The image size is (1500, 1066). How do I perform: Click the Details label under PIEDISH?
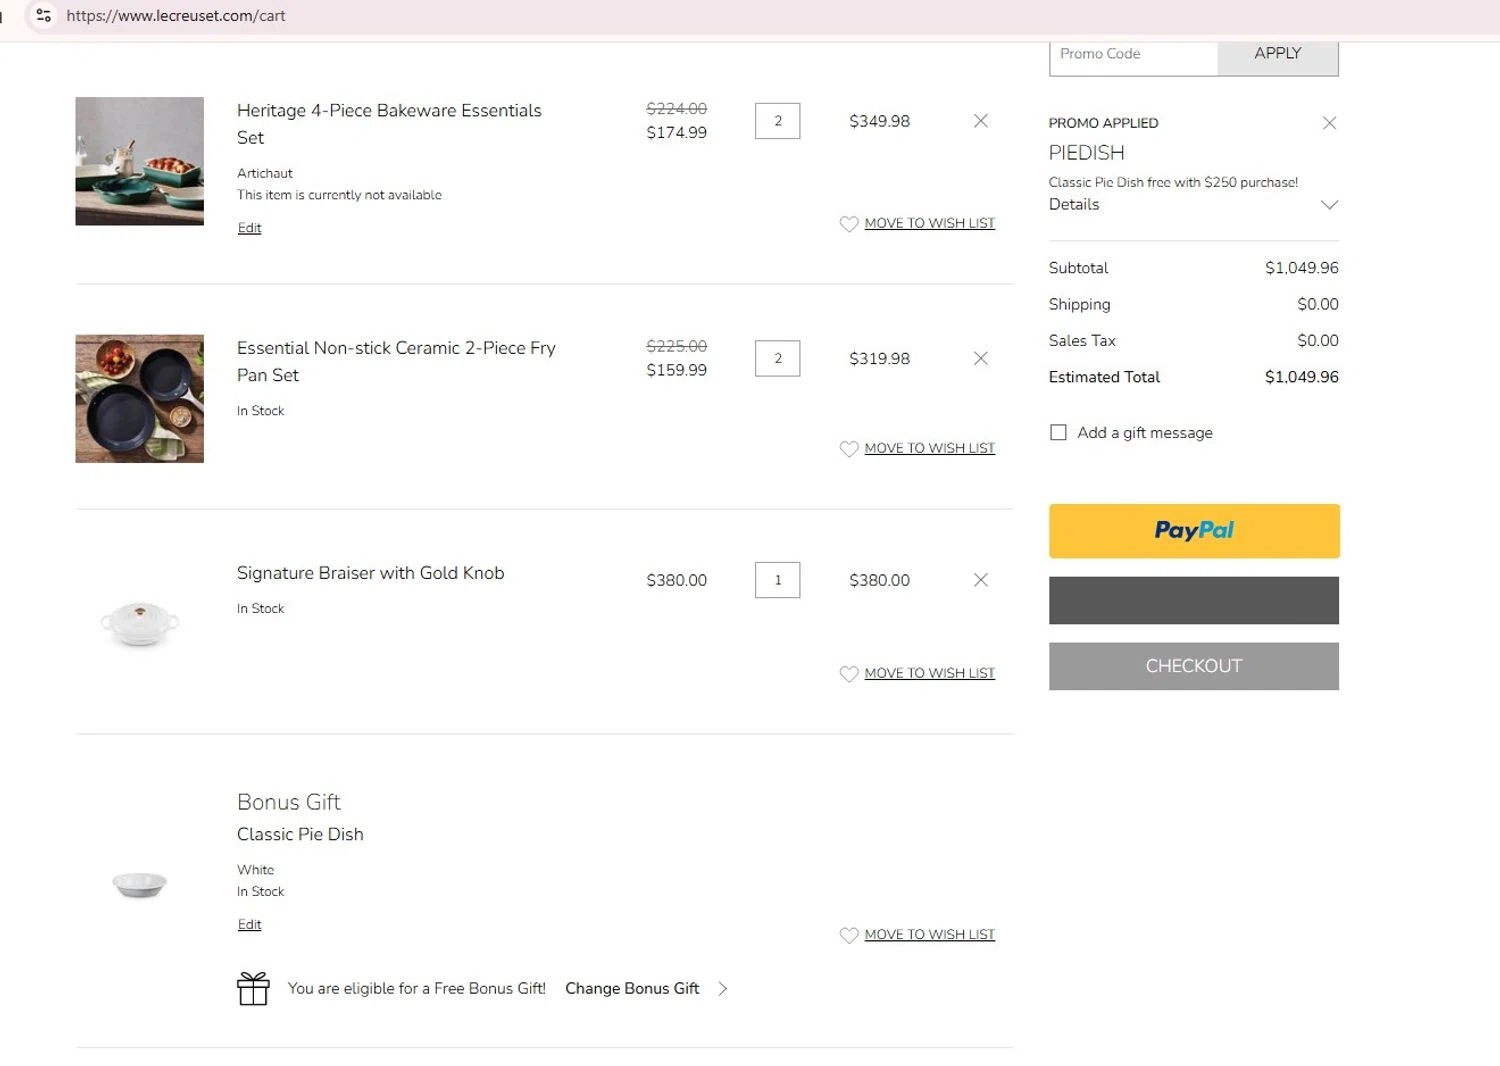[x=1074, y=204]
